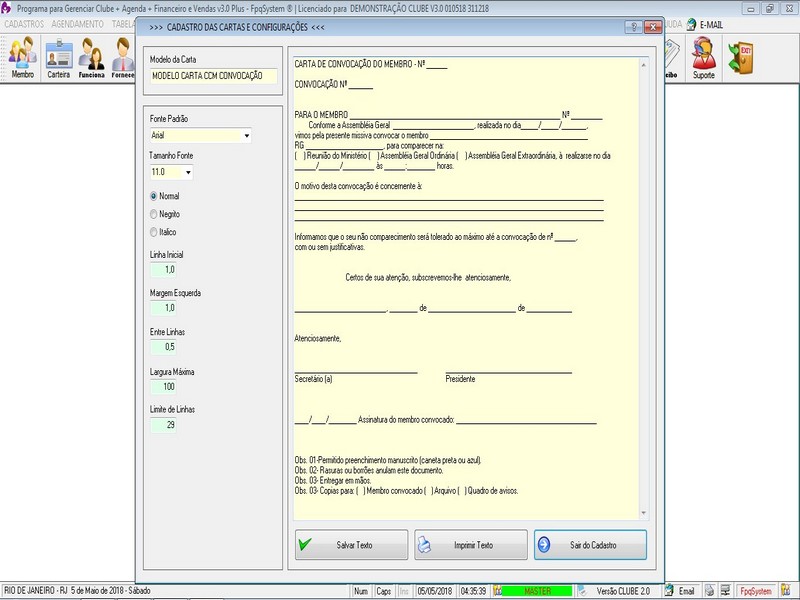
Task: Click the 'Versão CLUBE 2.0' status text
Action: (x=623, y=591)
